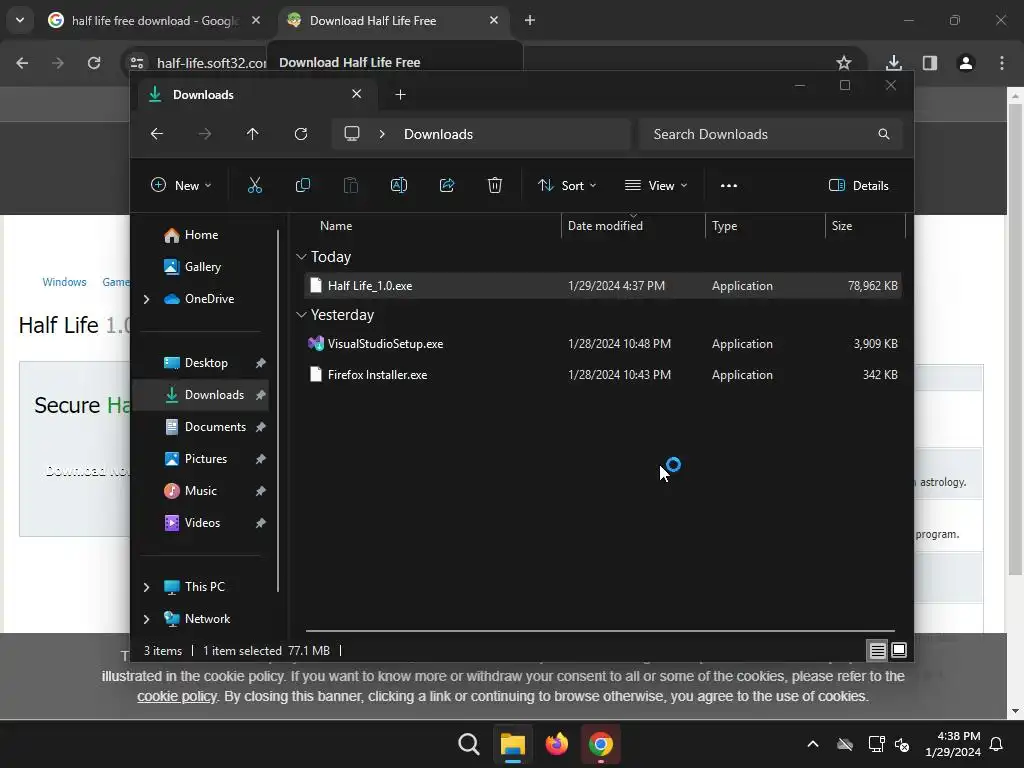This screenshot has height=768, width=1024.
Task: Click the Cut scissors icon in Explorer toolbar
Action: coord(255,185)
